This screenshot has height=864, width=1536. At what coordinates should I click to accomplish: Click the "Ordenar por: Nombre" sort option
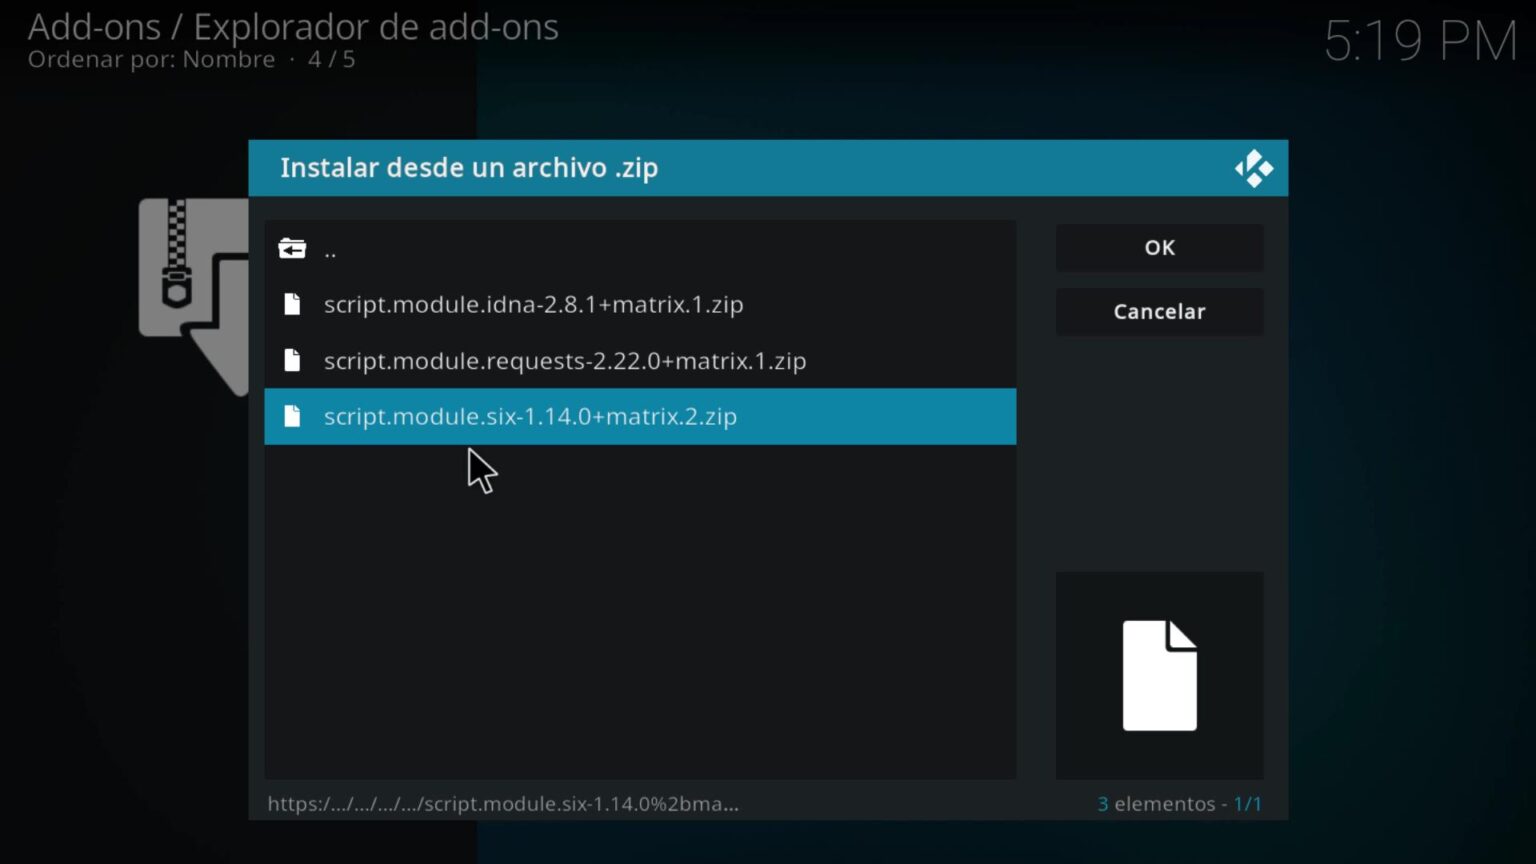(150, 60)
